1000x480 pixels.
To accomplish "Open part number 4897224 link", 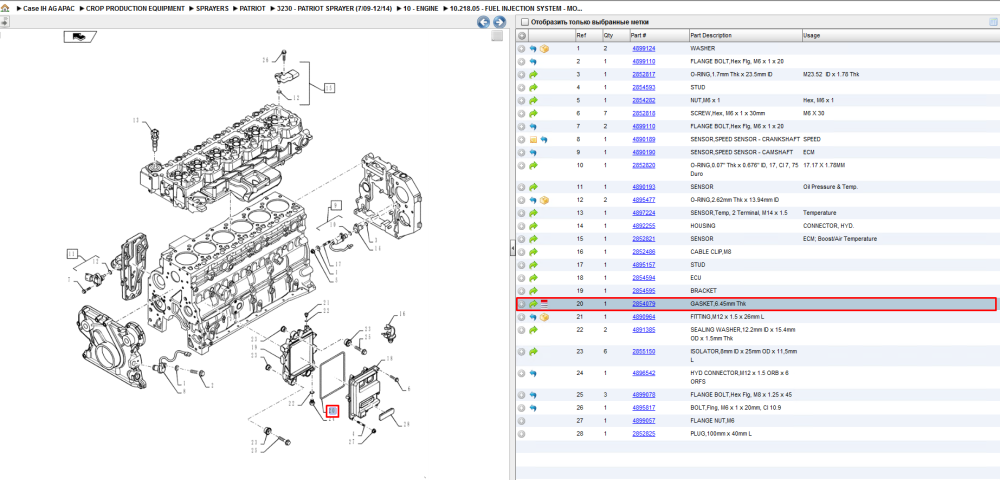I will tap(643, 213).
